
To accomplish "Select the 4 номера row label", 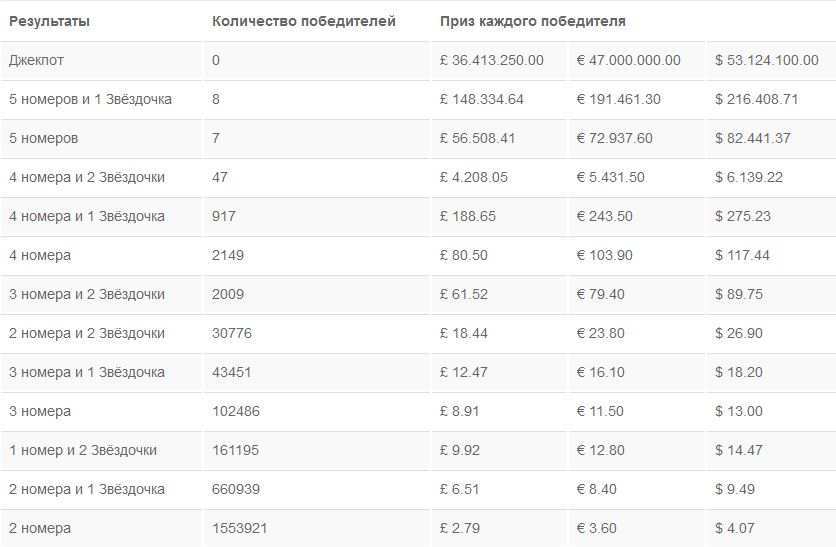I will click(40, 255).
